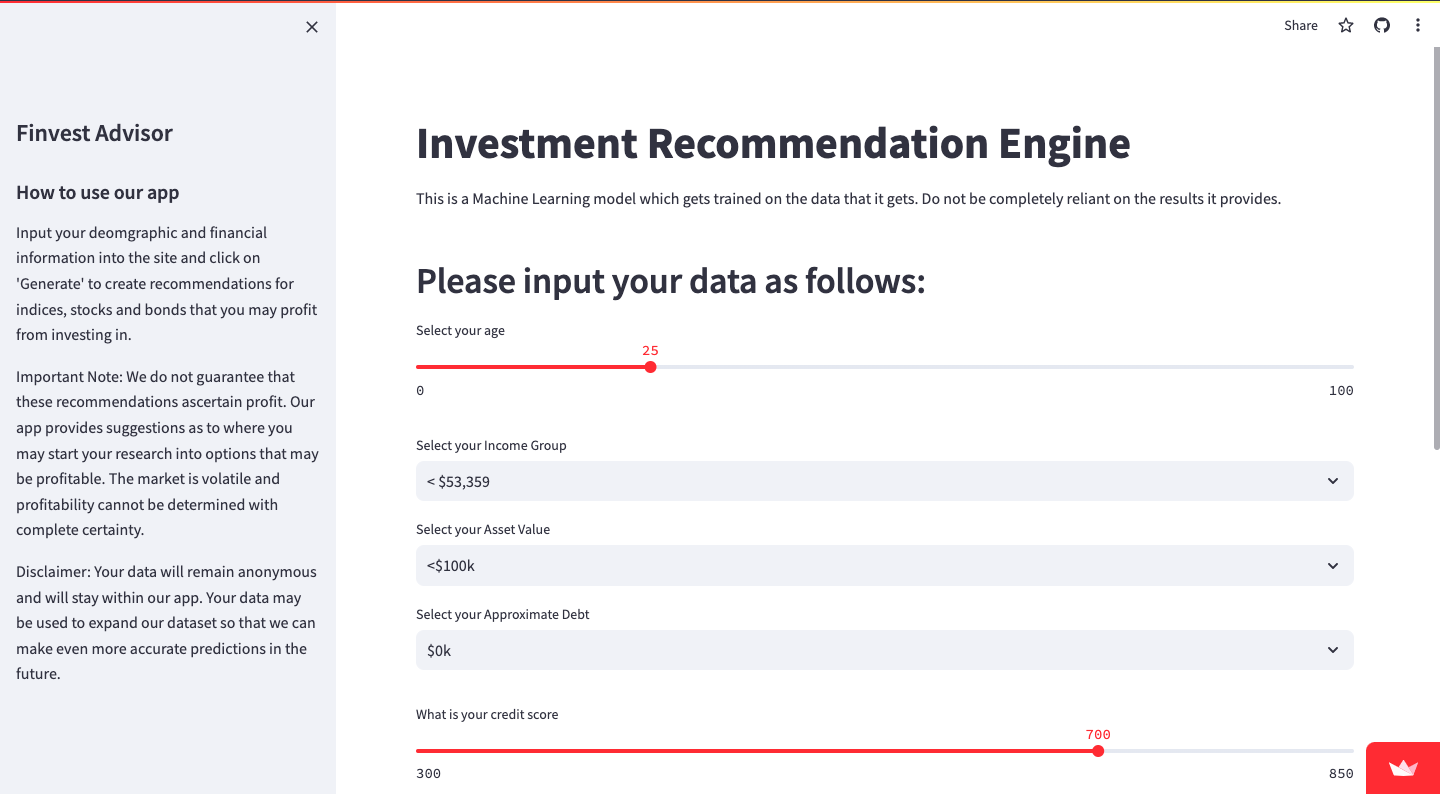The width and height of the screenshot is (1440, 794).
Task: Click the filled red part of credit score track
Action: click(750, 751)
